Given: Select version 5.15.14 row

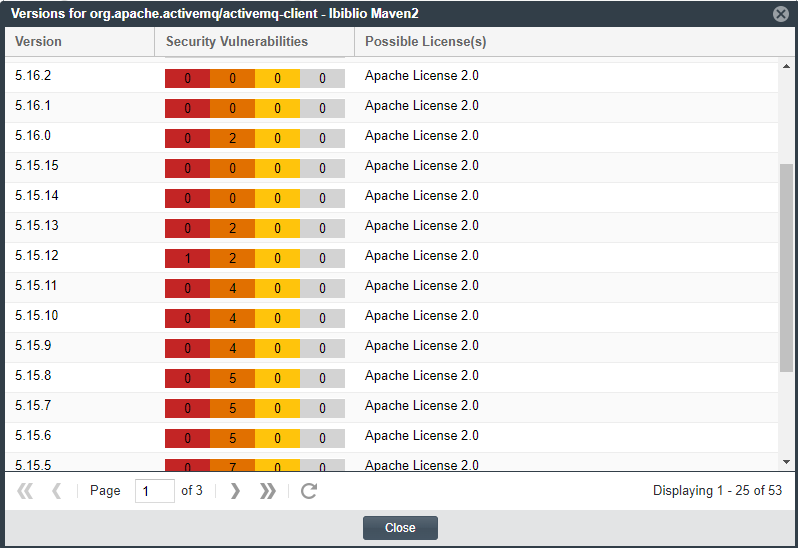Looking at the screenshot, I should 391,197.
